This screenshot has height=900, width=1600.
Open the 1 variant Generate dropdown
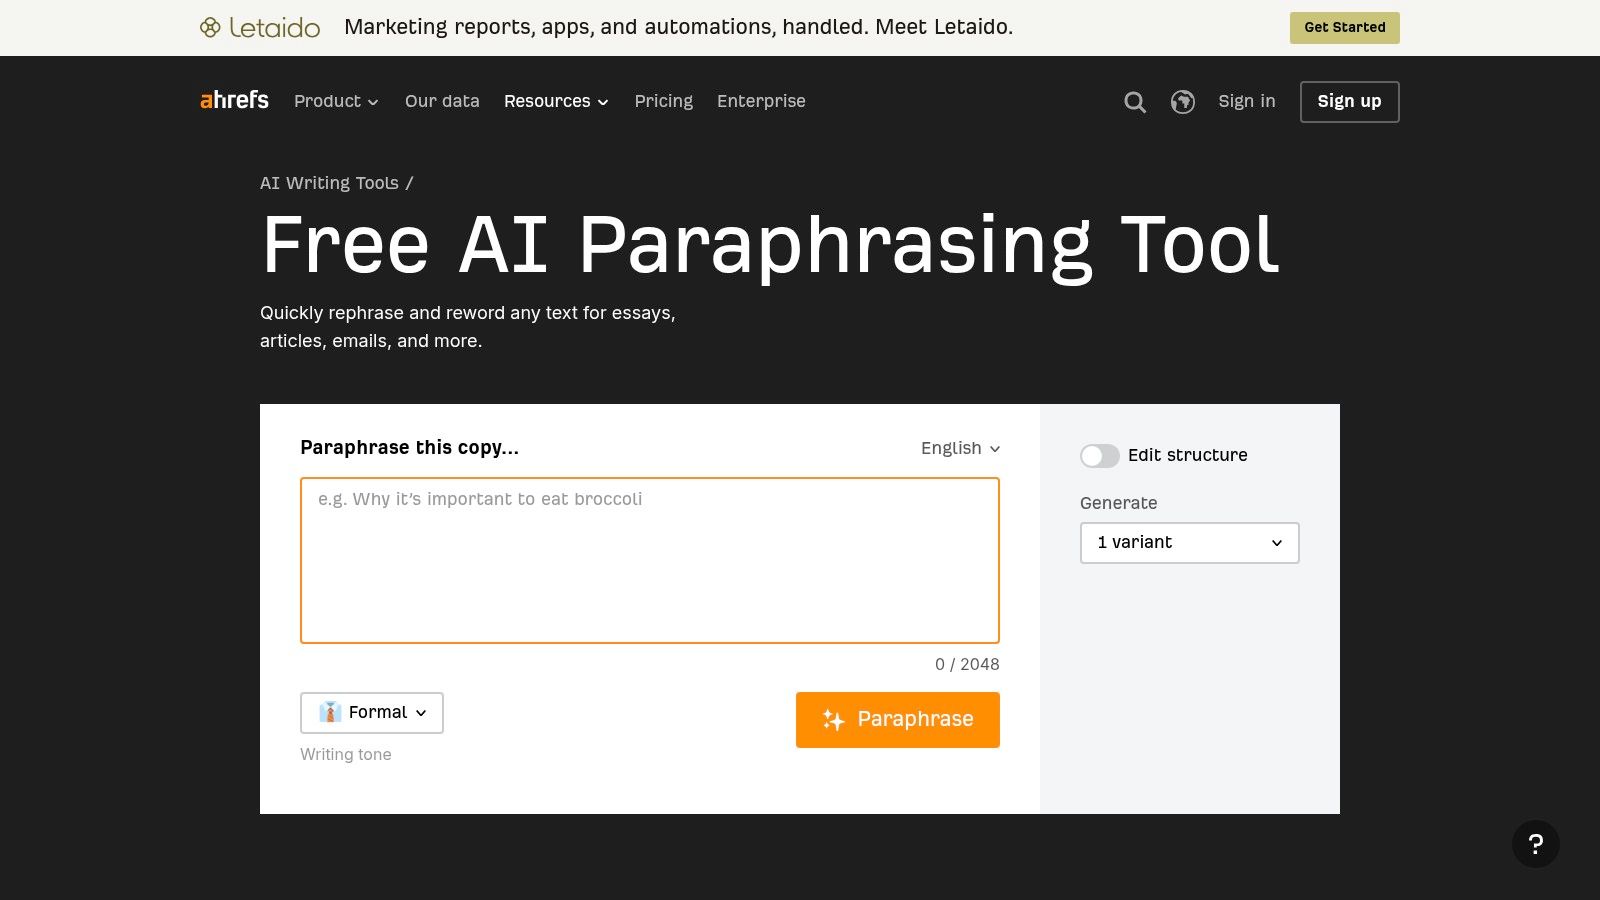click(1190, 543)
